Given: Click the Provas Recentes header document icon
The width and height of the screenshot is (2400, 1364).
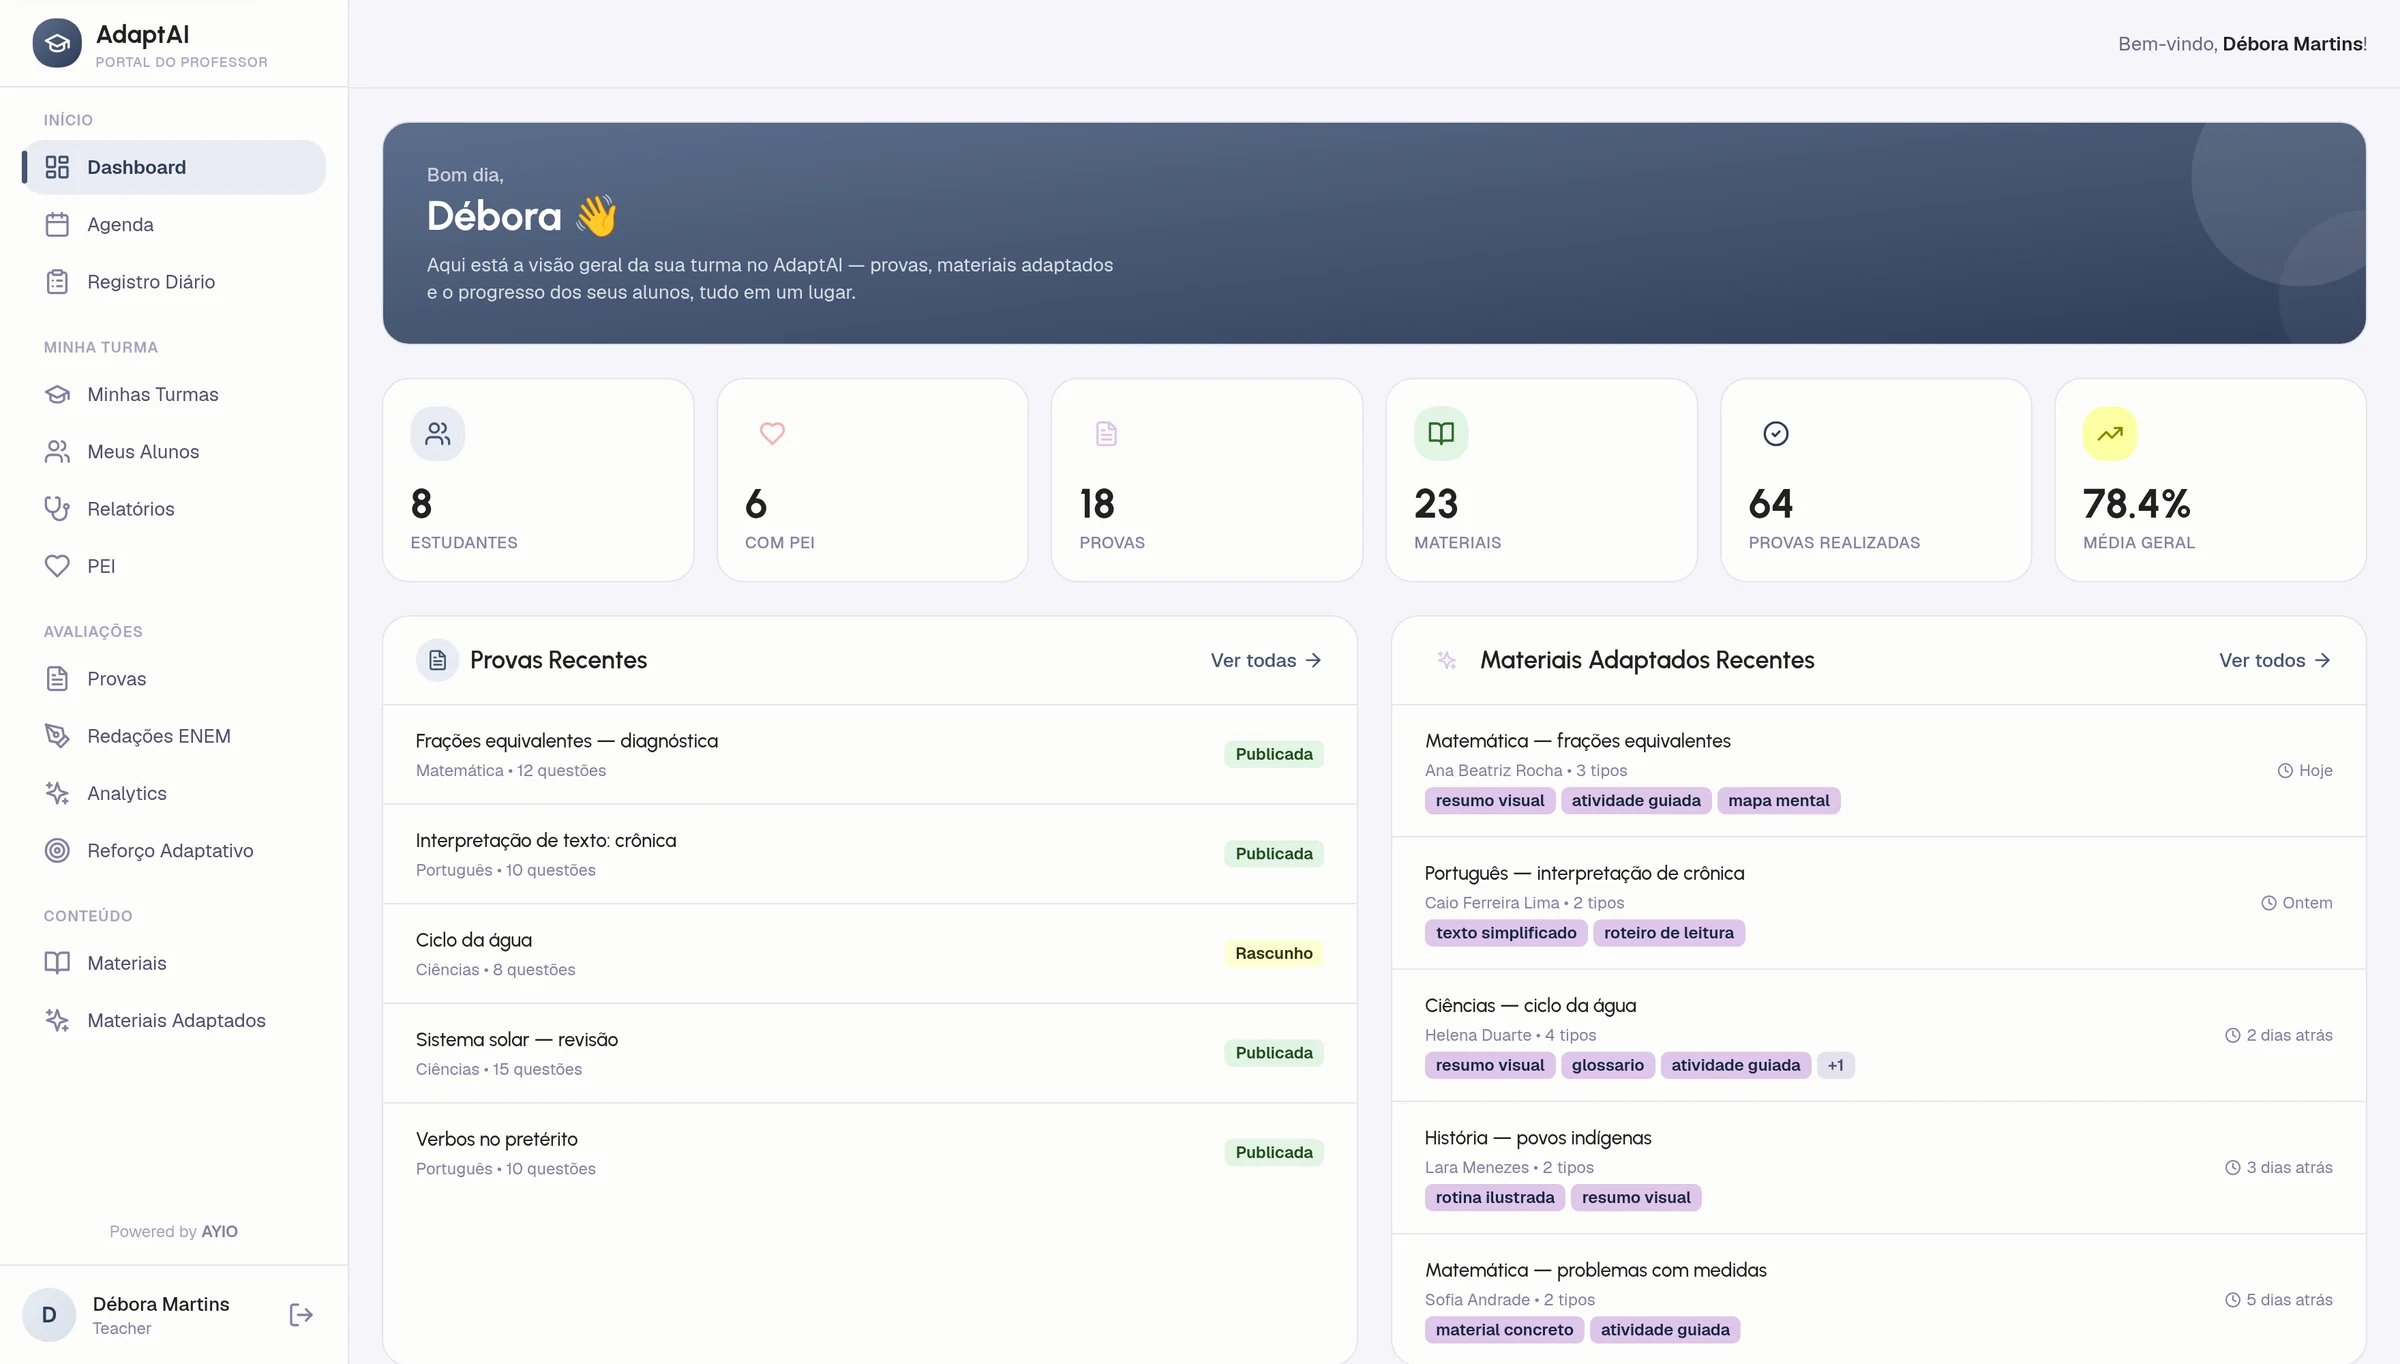Looking at the screenshot, I should click(x=437, y=660).
